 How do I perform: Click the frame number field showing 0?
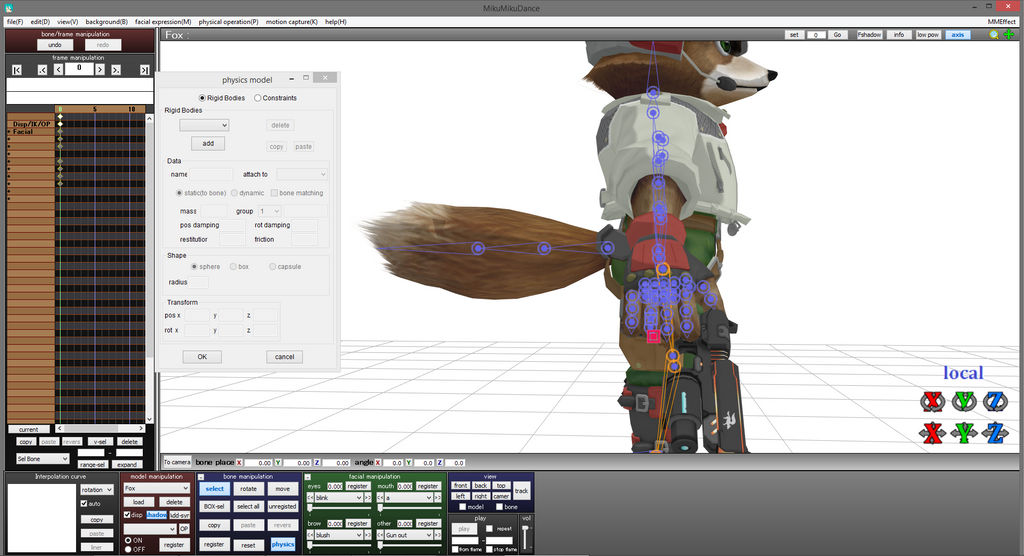pos(79,68)
